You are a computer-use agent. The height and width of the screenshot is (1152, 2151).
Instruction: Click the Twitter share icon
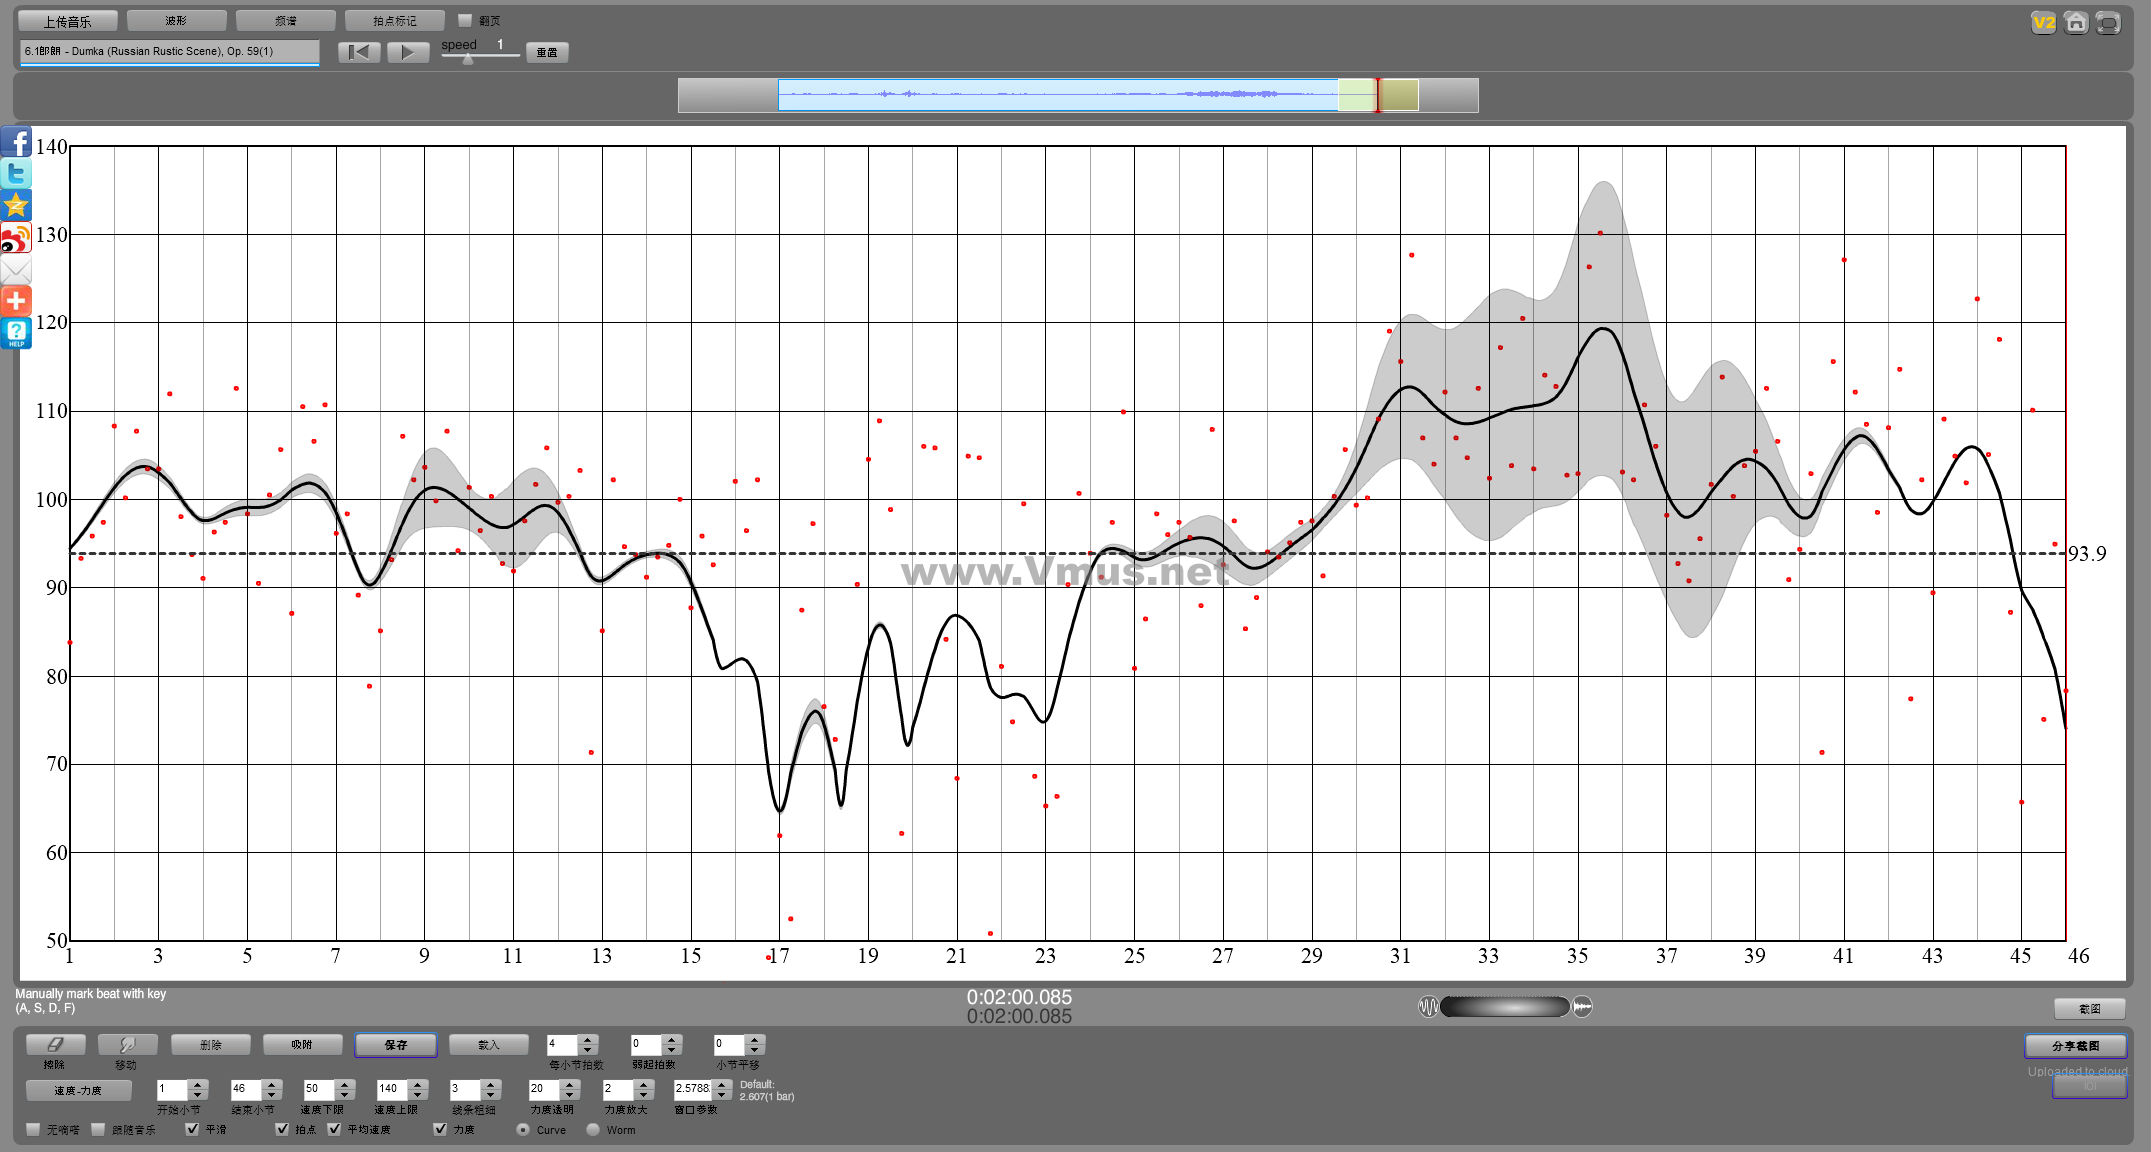16,174
